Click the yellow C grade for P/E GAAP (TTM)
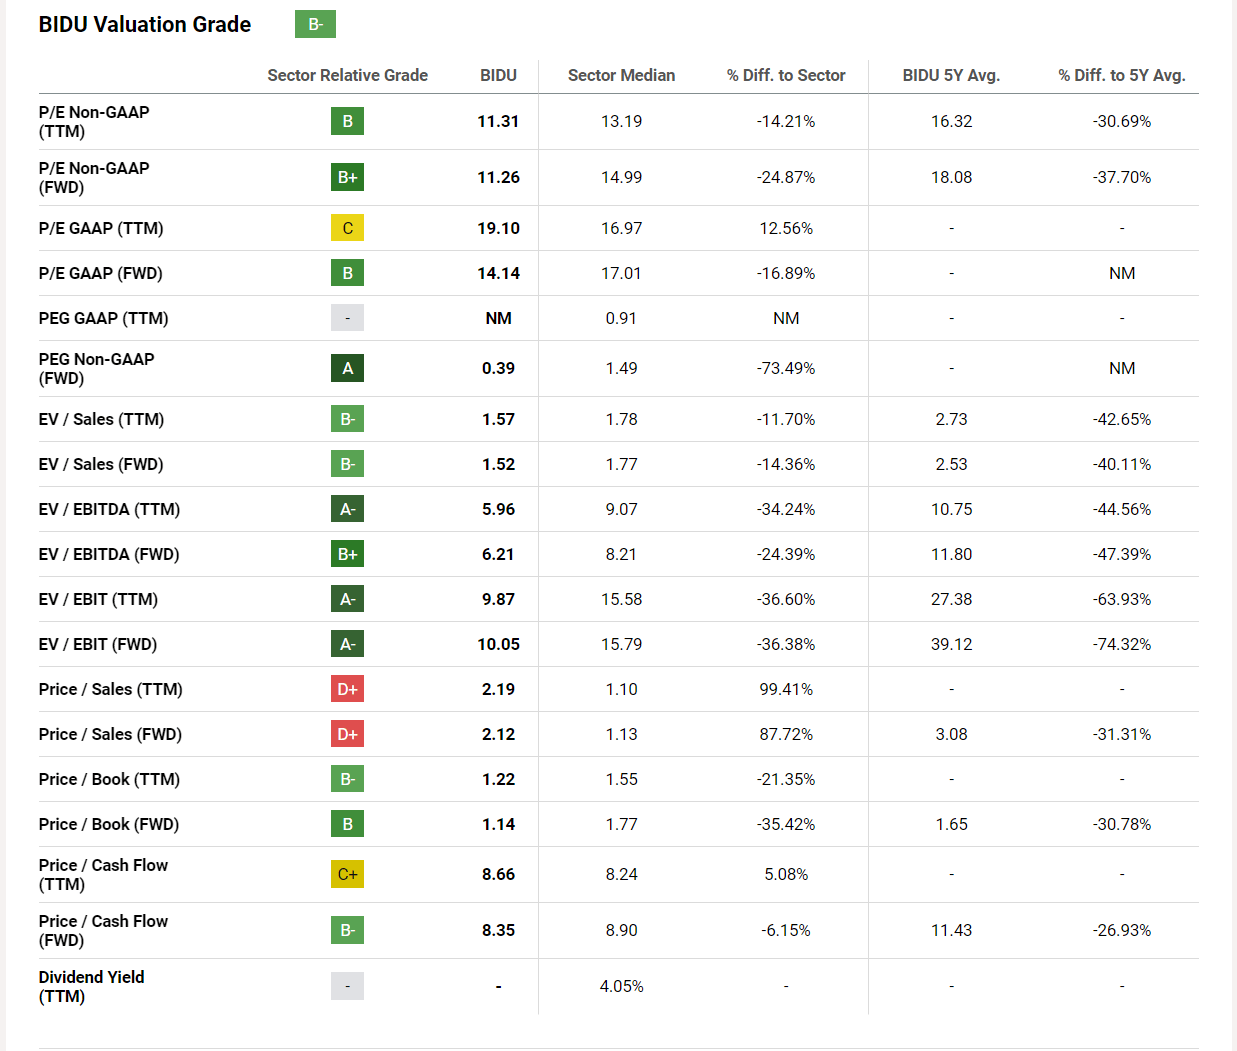Viewport: 1237px width, 1051px height. pos(347,228)
